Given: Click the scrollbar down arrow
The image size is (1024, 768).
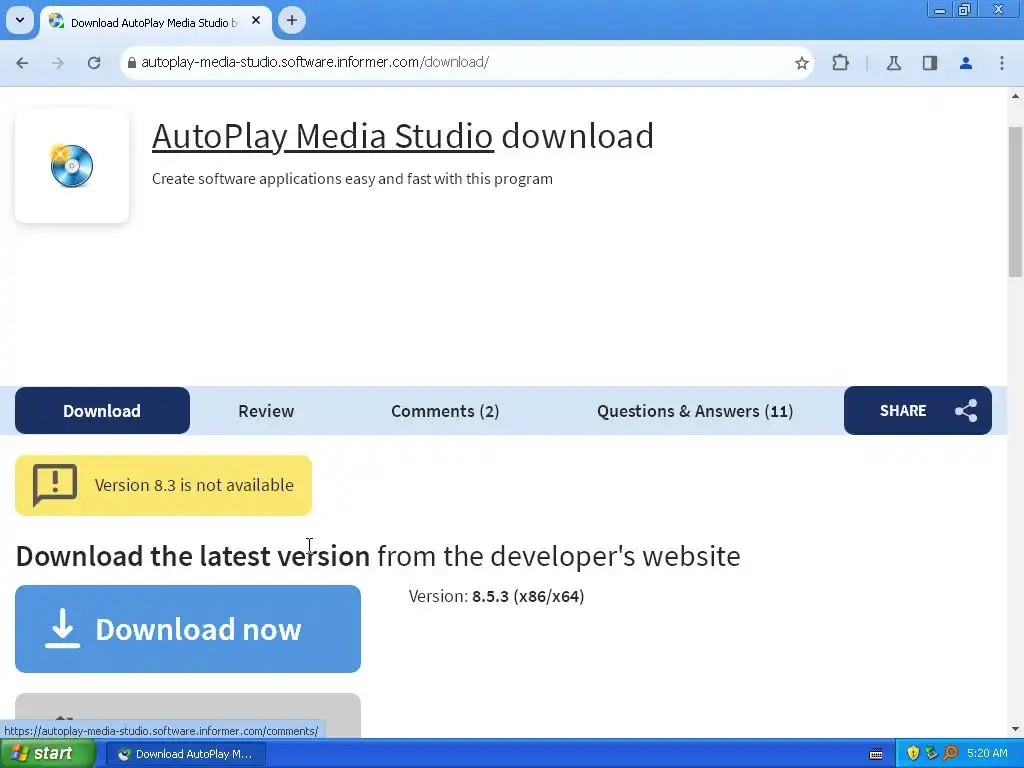Looking at the screenshot, I should pyautogui.click(x=1015, y=729).
